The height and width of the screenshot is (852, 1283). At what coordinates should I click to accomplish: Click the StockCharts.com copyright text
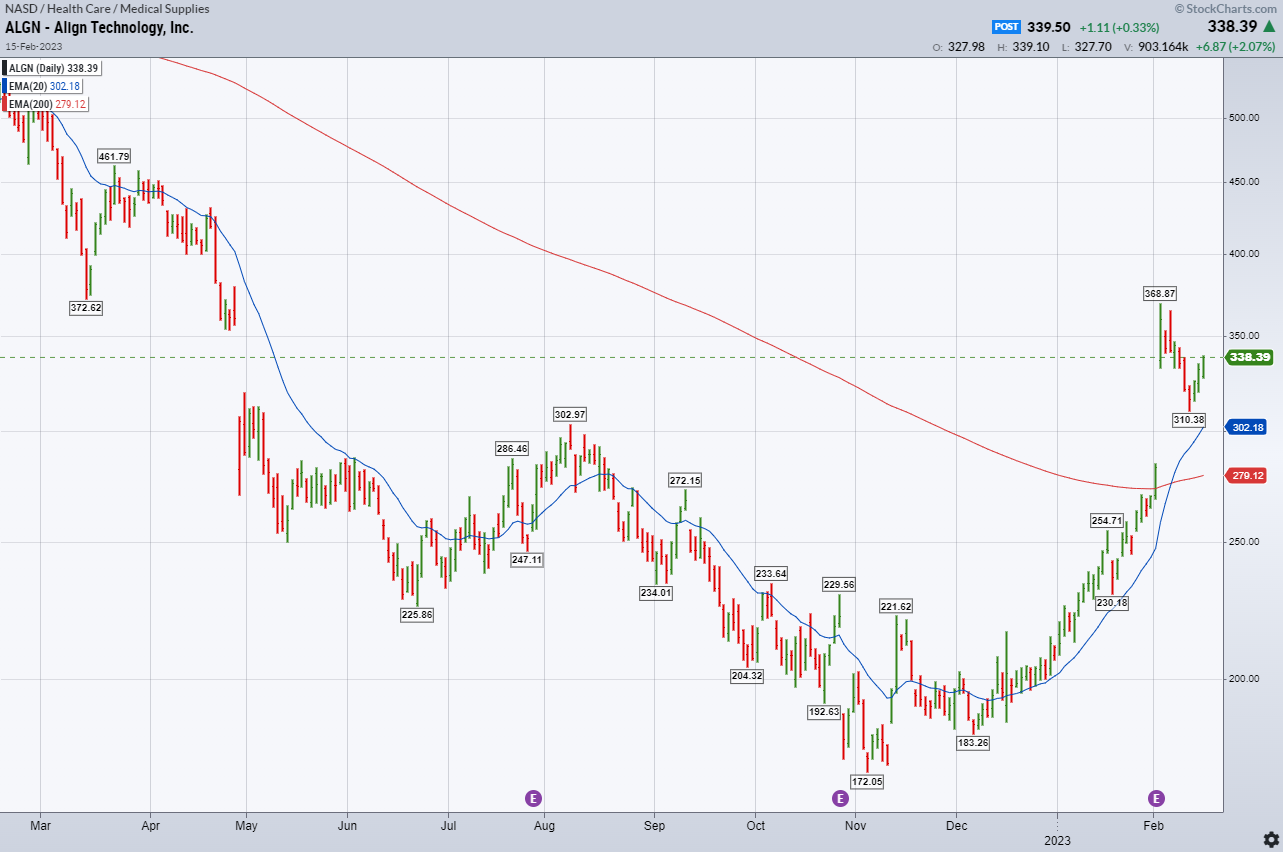pos(1226,9)
